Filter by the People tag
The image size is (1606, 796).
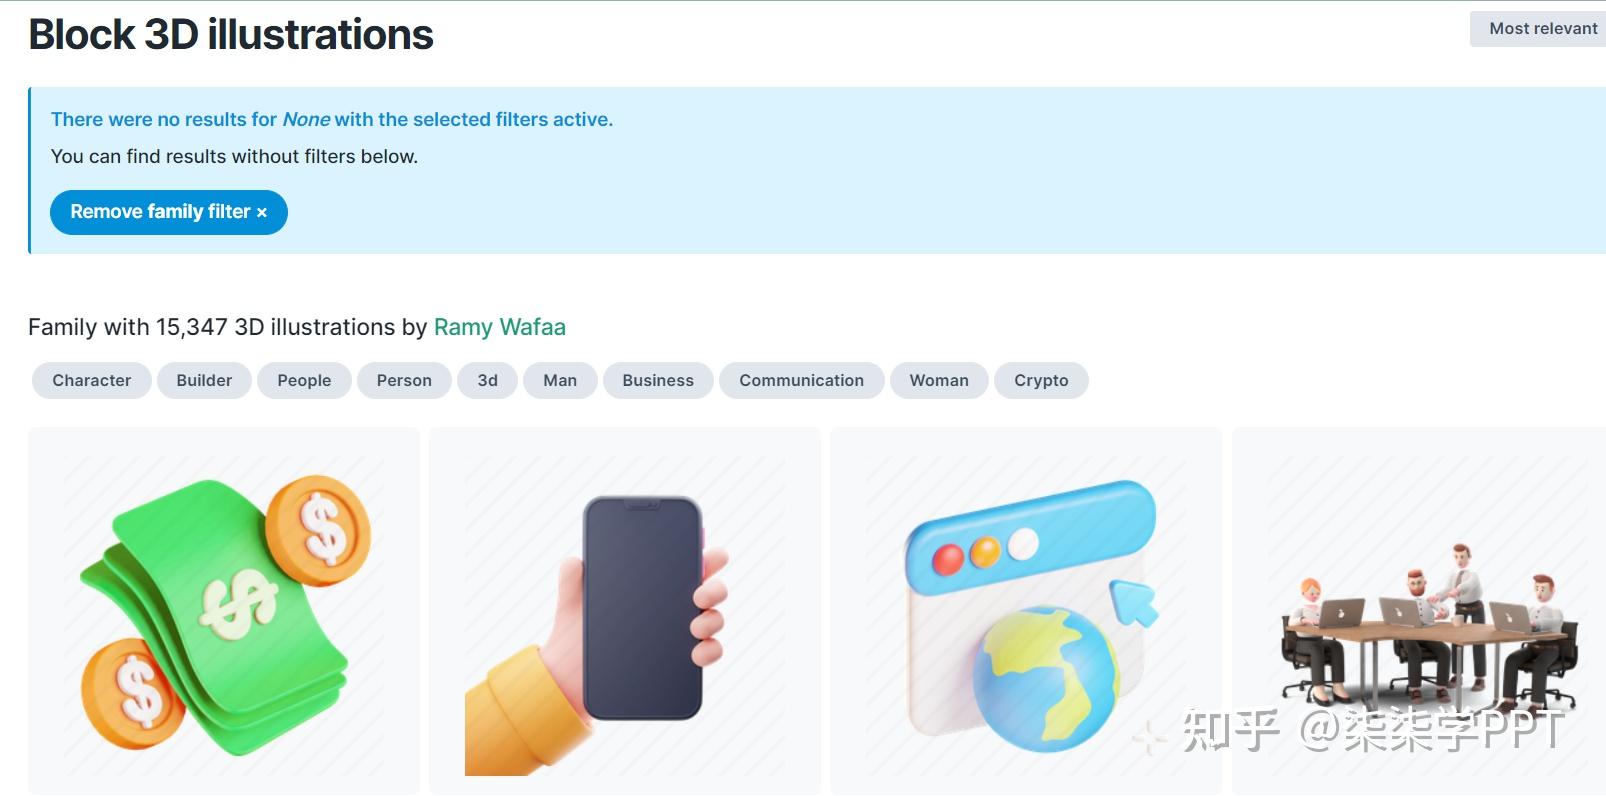[304, 380]
